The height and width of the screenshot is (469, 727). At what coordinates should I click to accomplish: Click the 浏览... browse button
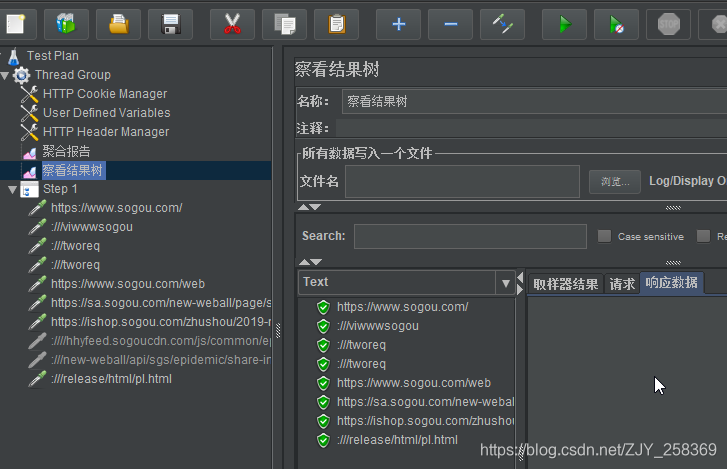tap(615, 182)
